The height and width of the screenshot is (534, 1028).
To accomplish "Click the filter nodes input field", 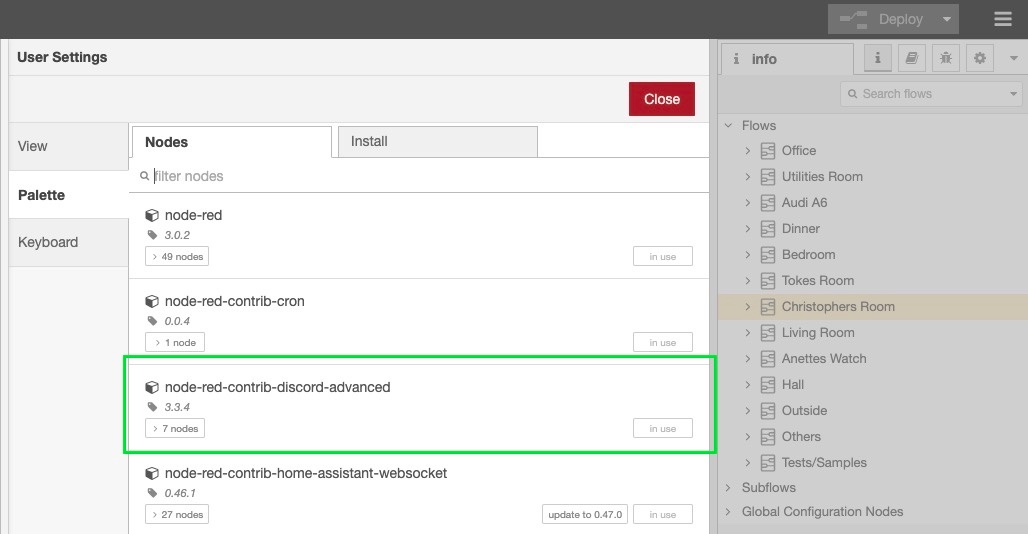I will (x=425, y=176).
